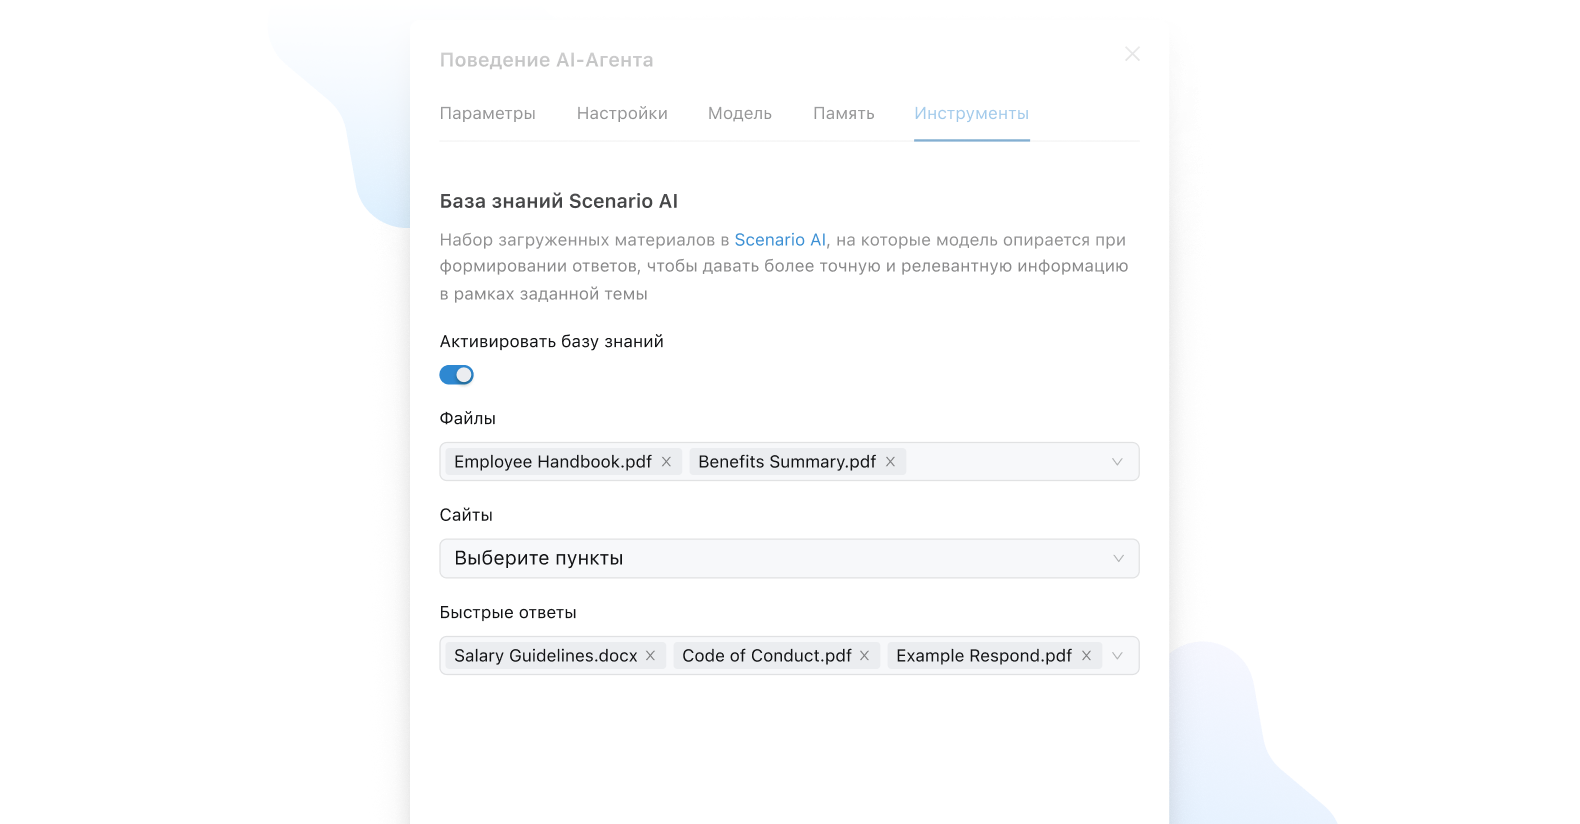Remove Benefits Summary.pdf tag from files
Viewport: 1580px width, 824px height.
pyautogui.click(x=890, y=462)
